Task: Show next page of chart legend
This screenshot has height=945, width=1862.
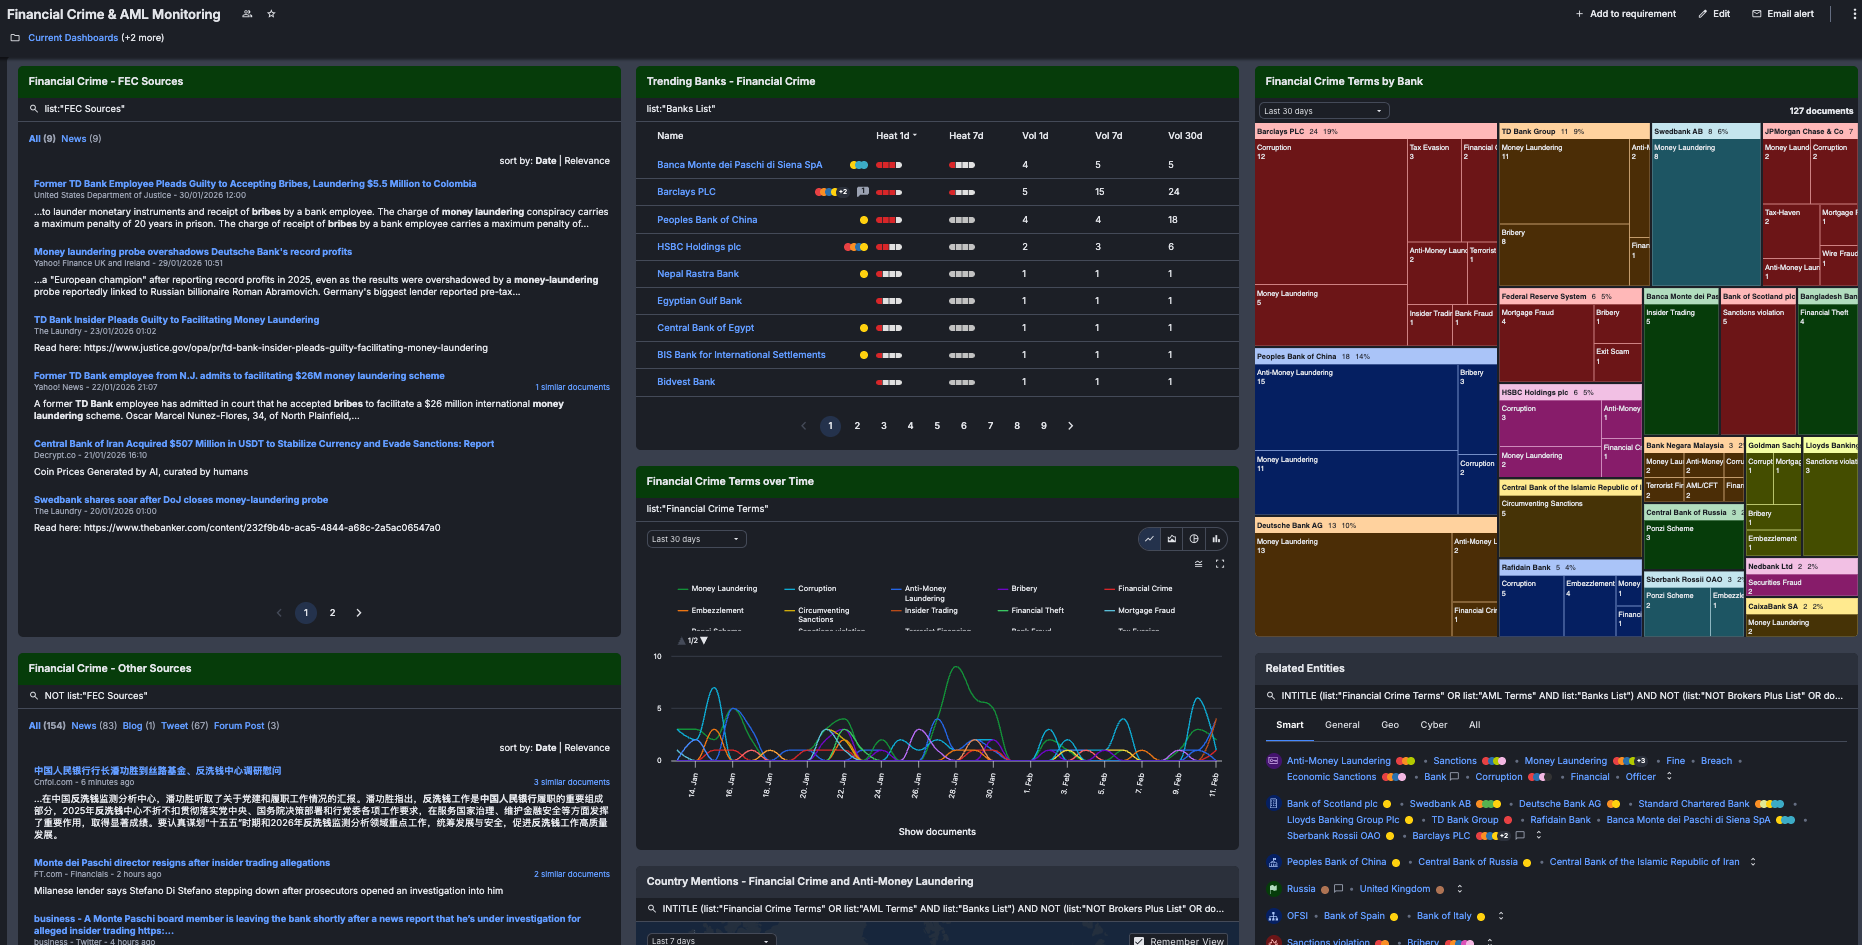Action: 704,641
